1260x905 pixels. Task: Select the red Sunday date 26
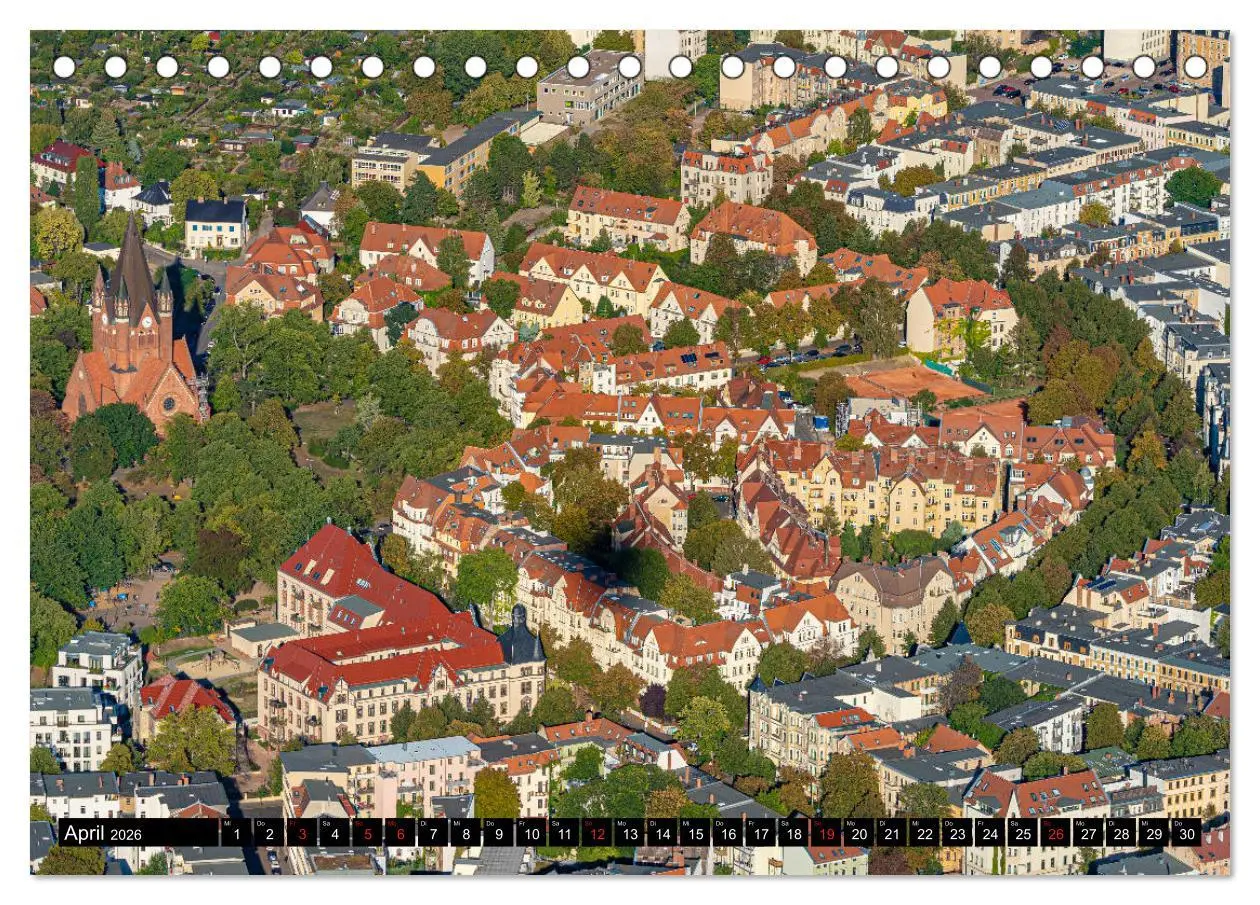pyautogui.click(x=1055, y=833)
